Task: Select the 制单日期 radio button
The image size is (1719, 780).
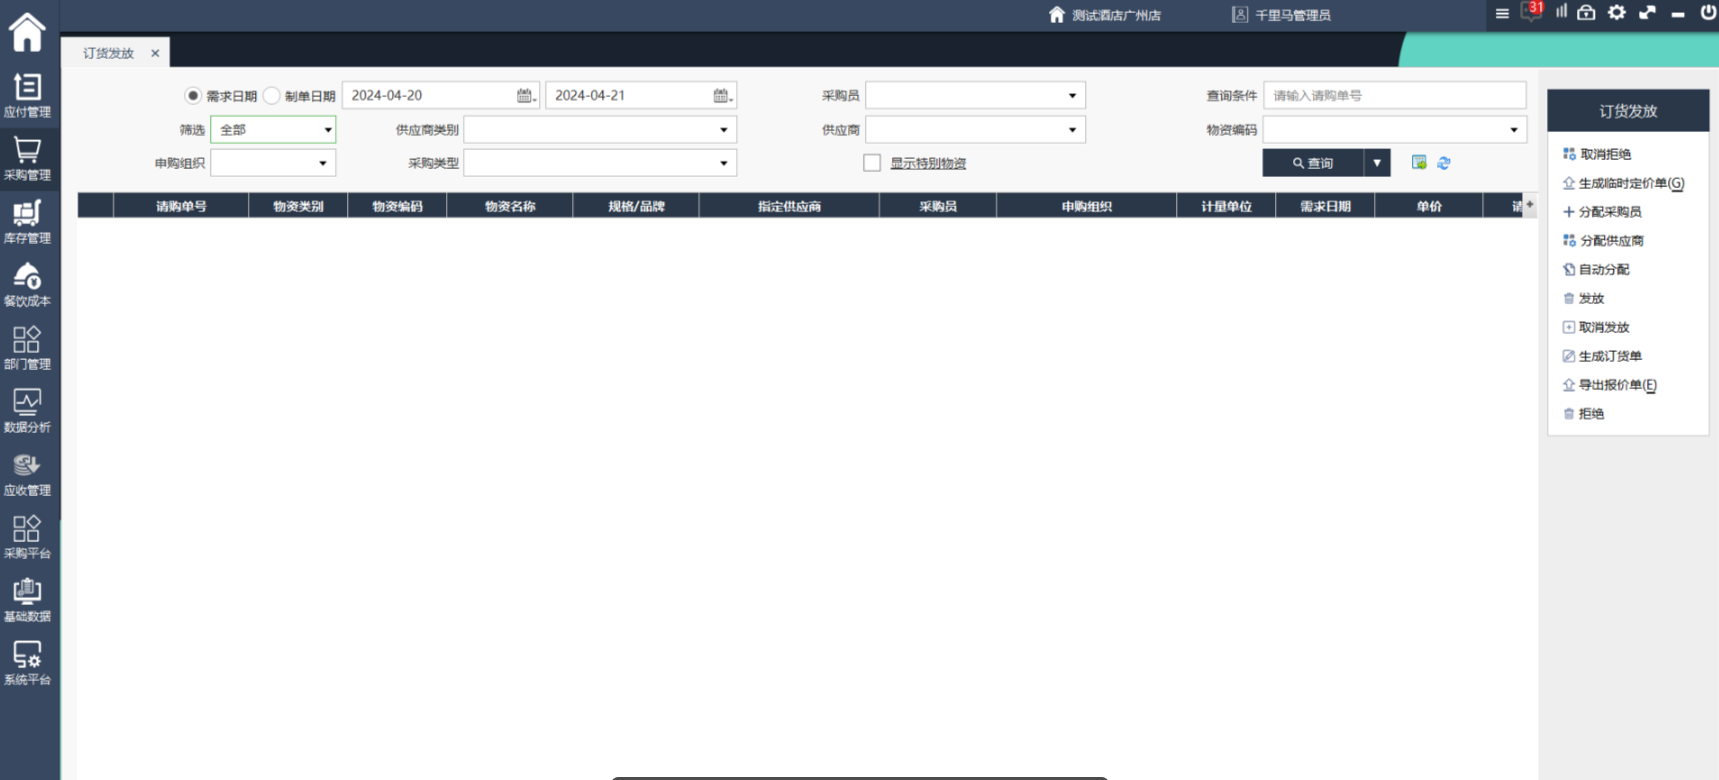Action: click(x=271, y=96)
